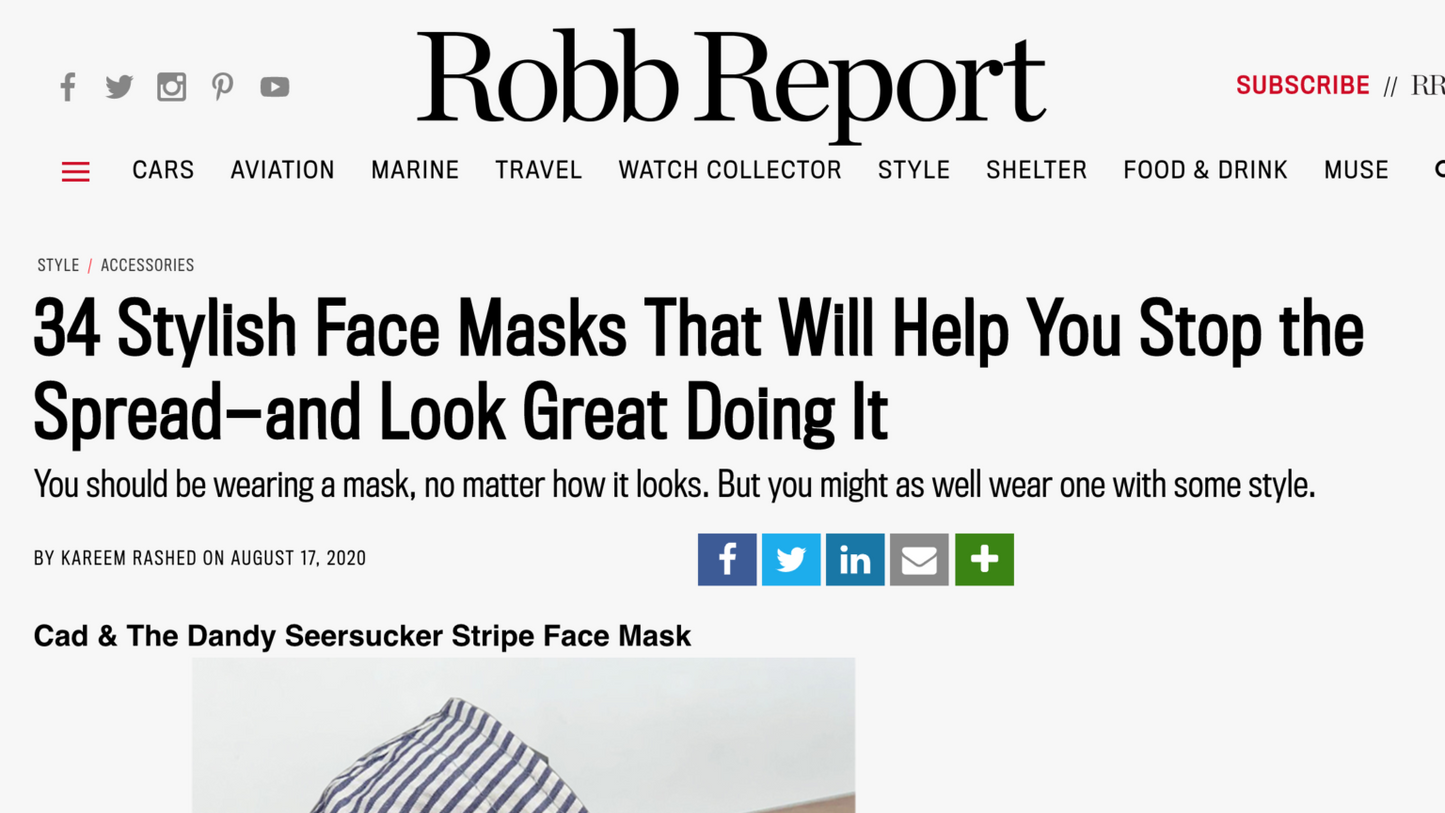This screenshot has width=1445, height=813.
Task: Click the Style breadcrumb link
Action: pyautogui.click(x=58, y=265)
